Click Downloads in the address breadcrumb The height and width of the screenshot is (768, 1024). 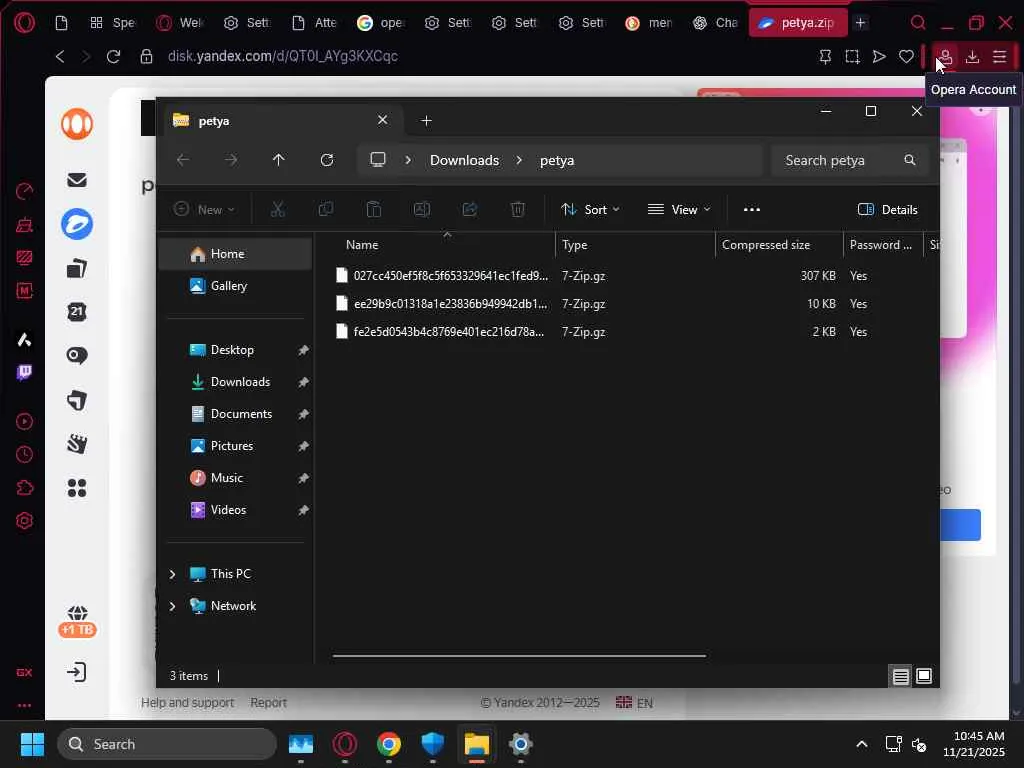click(x=464, y=161)
